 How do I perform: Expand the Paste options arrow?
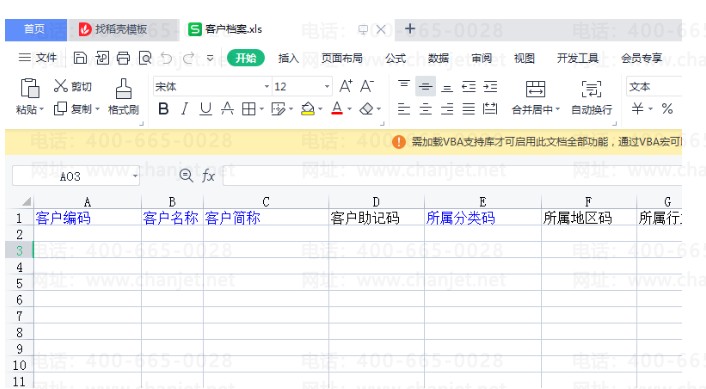[41, 109]
